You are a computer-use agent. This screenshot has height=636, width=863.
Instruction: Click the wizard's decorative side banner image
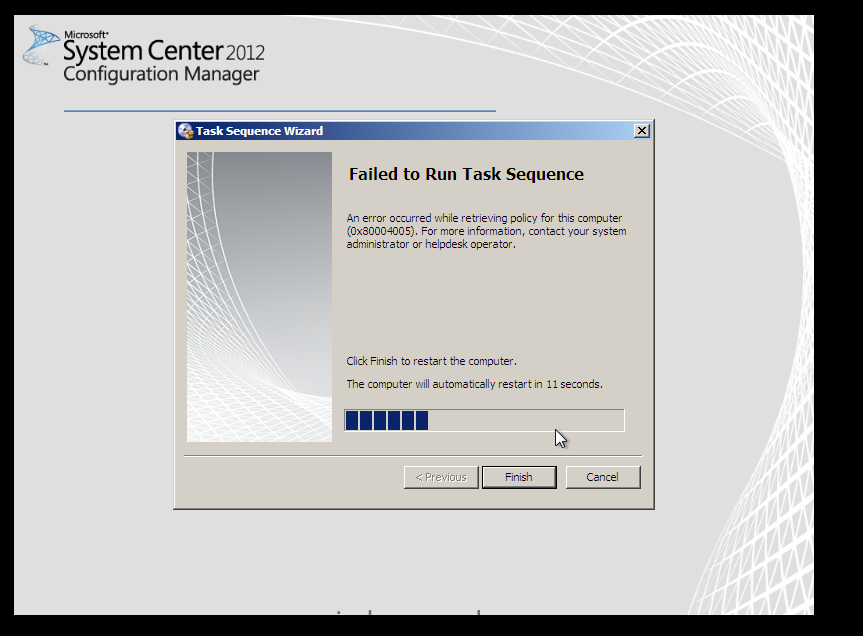[259, 297]
